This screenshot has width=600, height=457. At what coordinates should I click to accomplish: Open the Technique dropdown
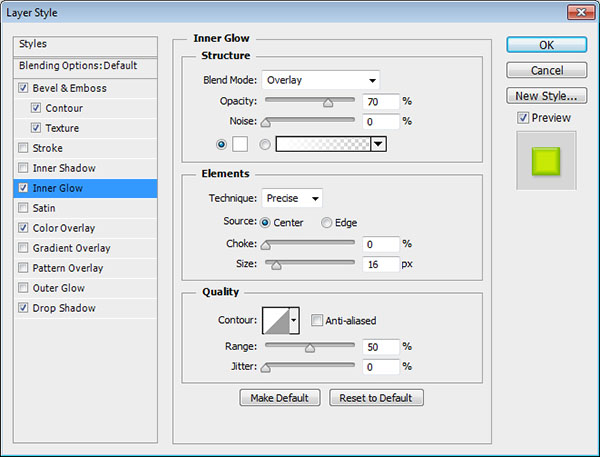[292, 198]
